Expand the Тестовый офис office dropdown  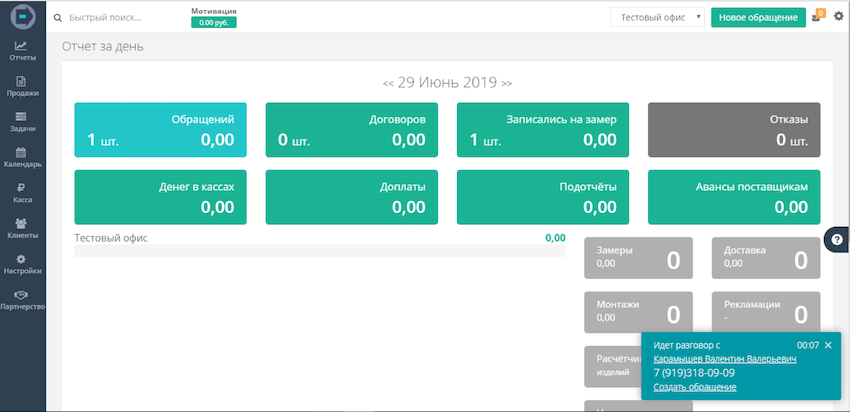point(657,18)
